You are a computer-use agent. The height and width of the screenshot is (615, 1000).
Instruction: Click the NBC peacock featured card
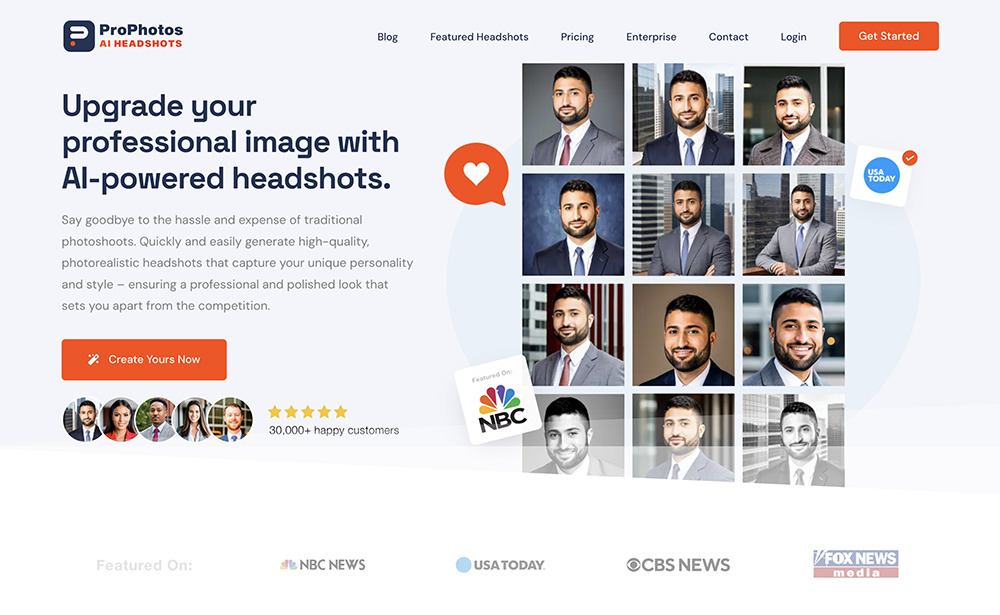click(498, 400)
